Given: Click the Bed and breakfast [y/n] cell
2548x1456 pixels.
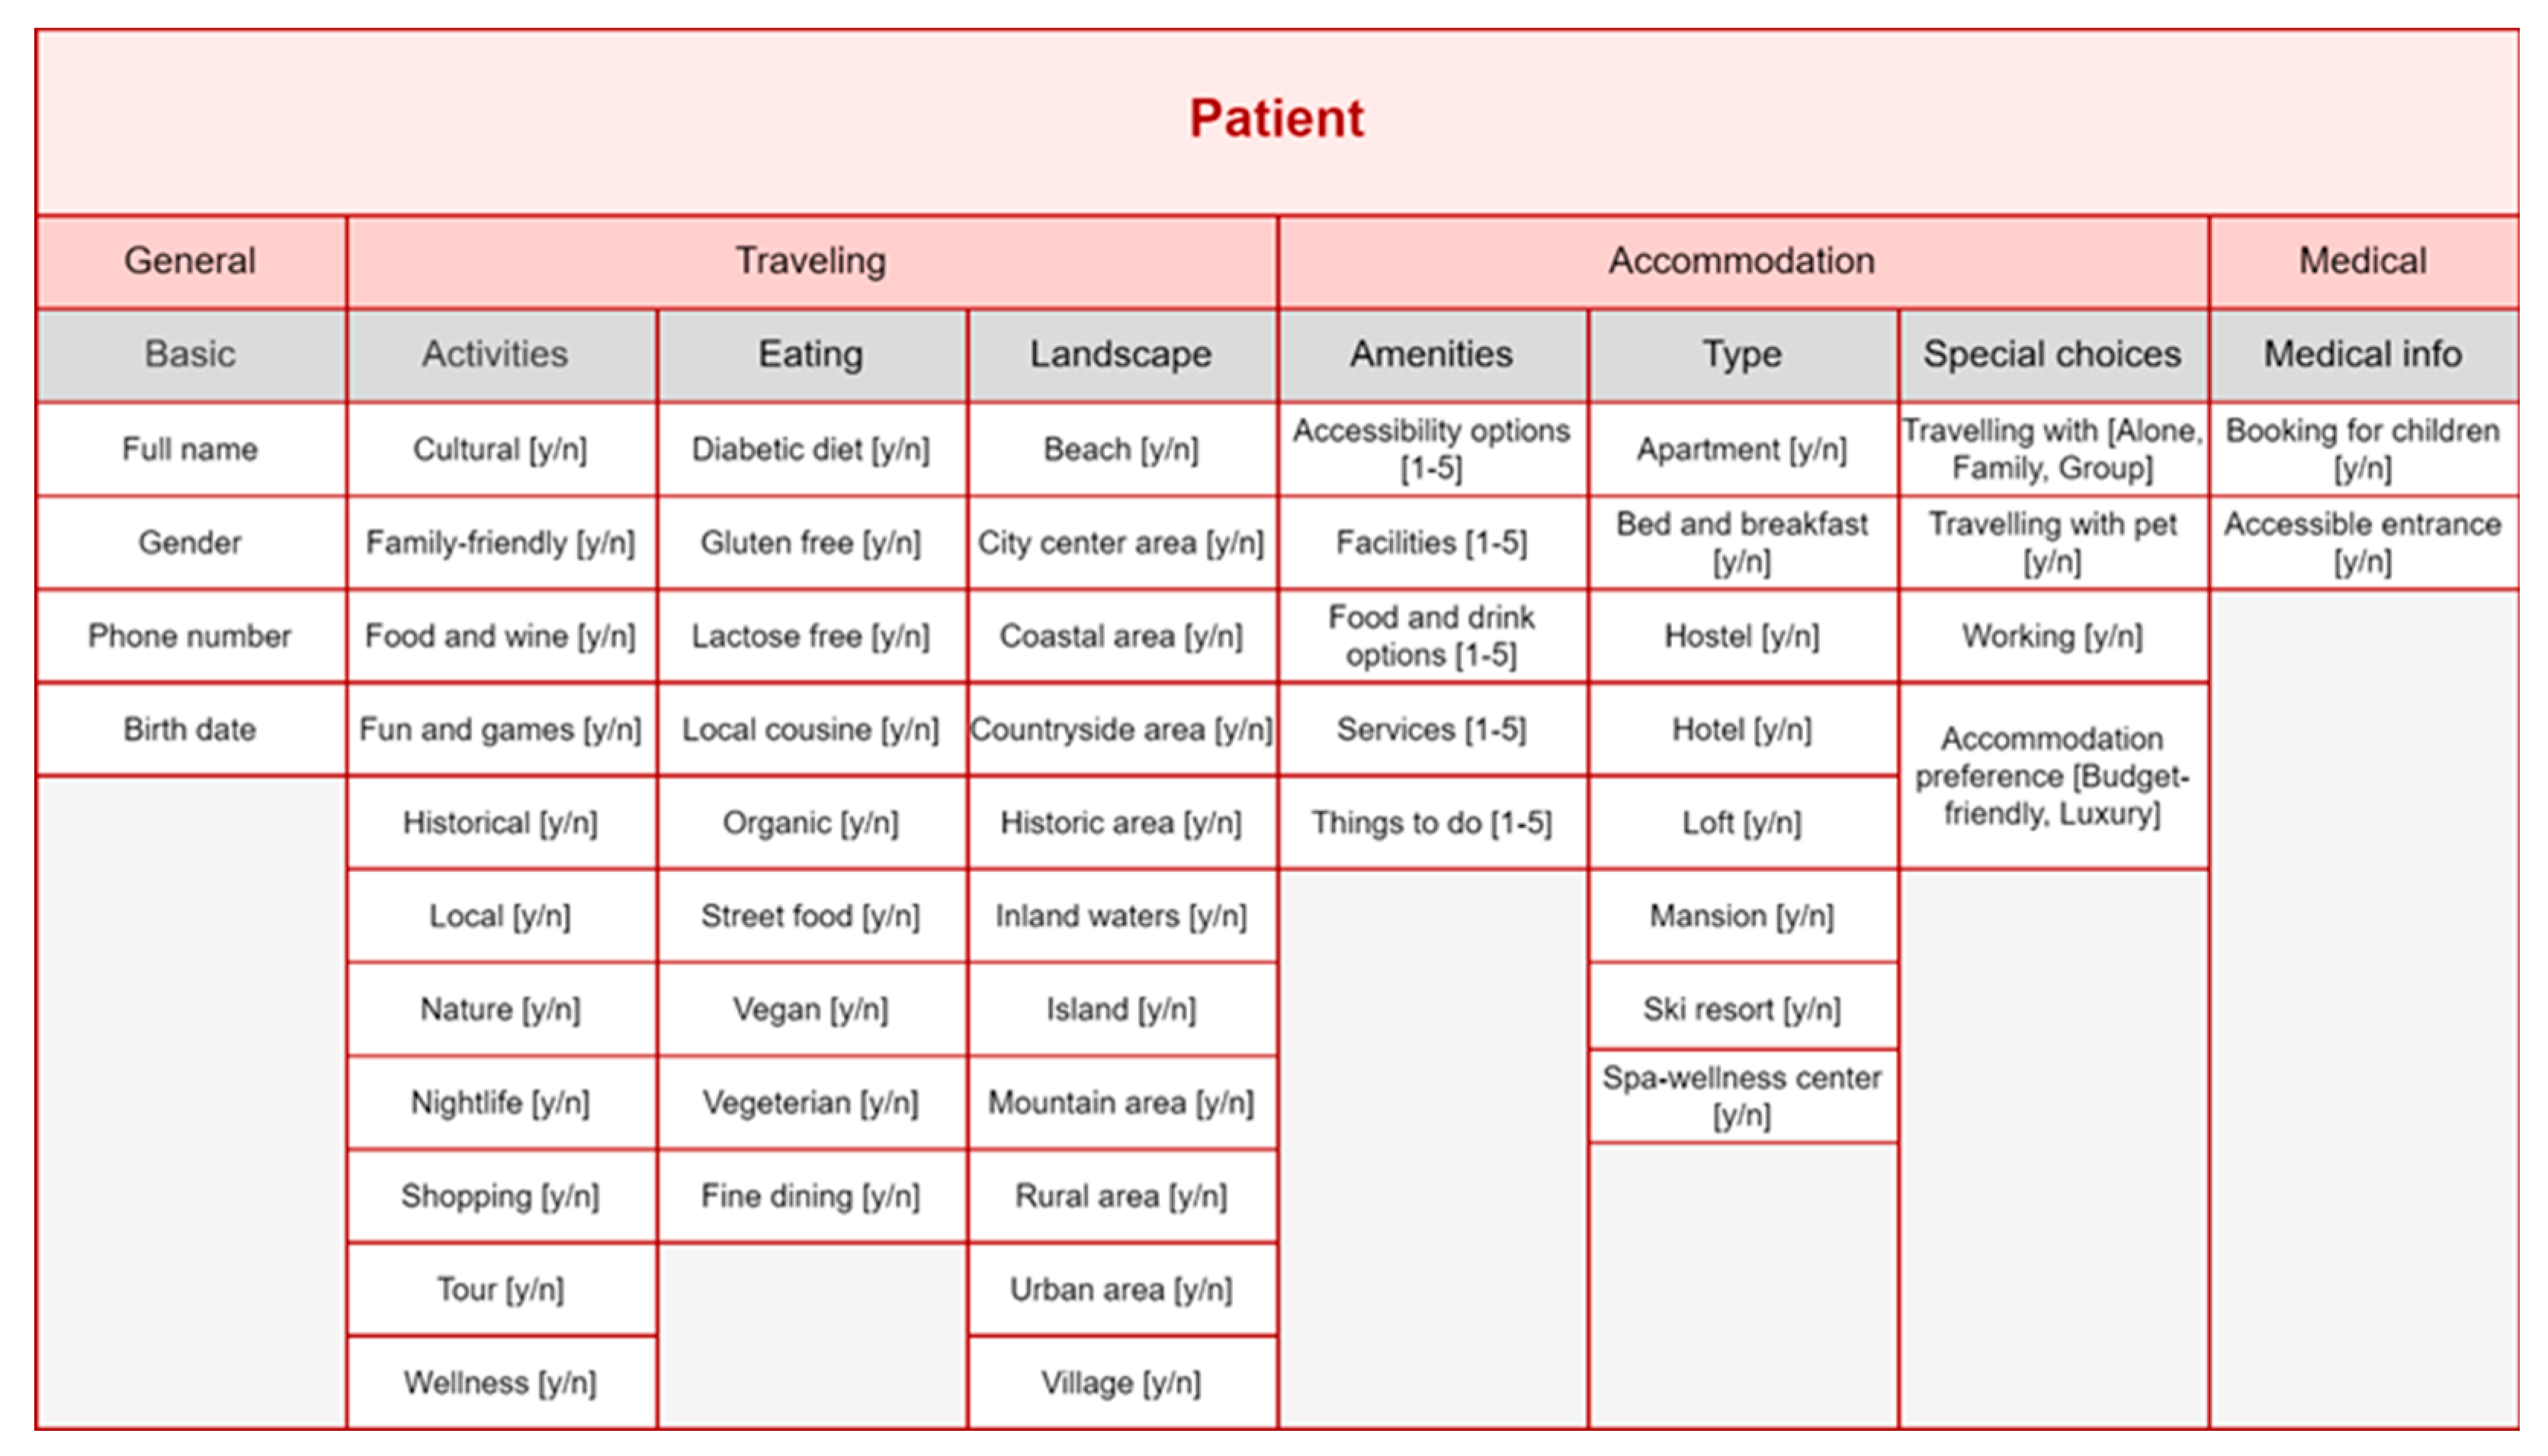Looking at the screenshot, I should coord(1742,543).
